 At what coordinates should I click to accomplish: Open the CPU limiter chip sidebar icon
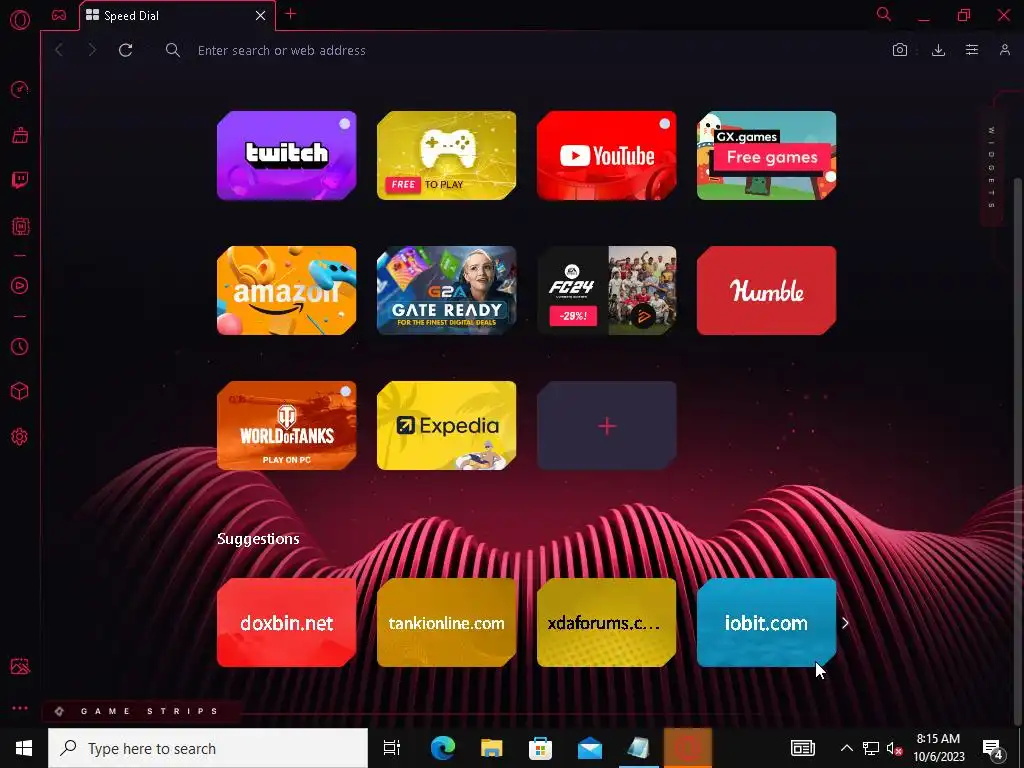(x=20, y=227)
